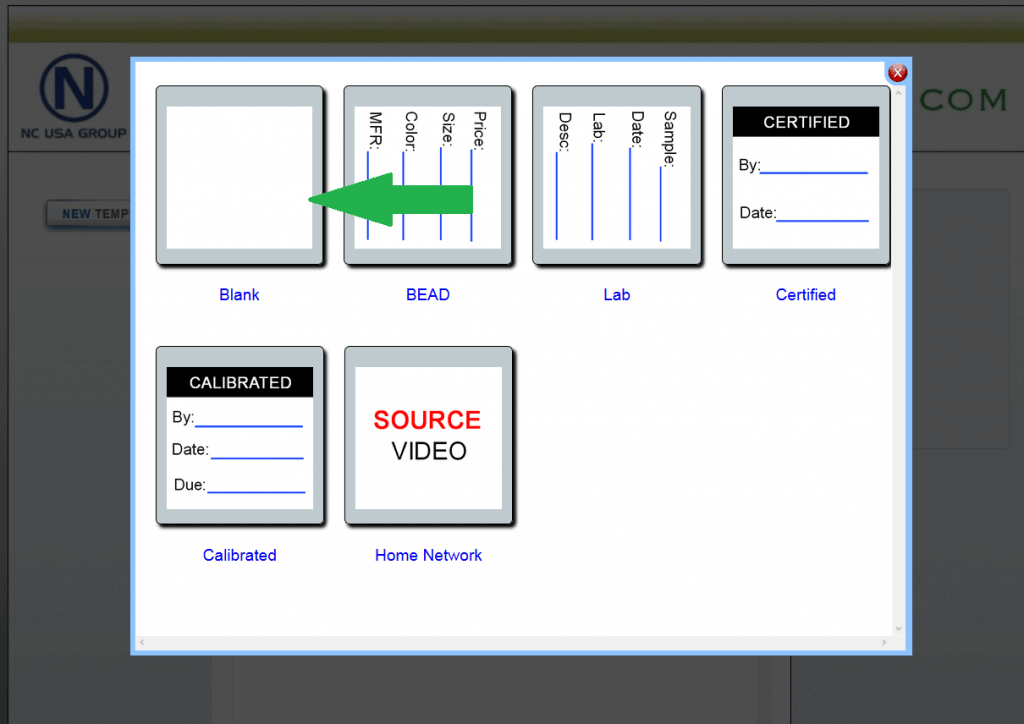Click the vertical scrollbar up arrow

(898, 92)
